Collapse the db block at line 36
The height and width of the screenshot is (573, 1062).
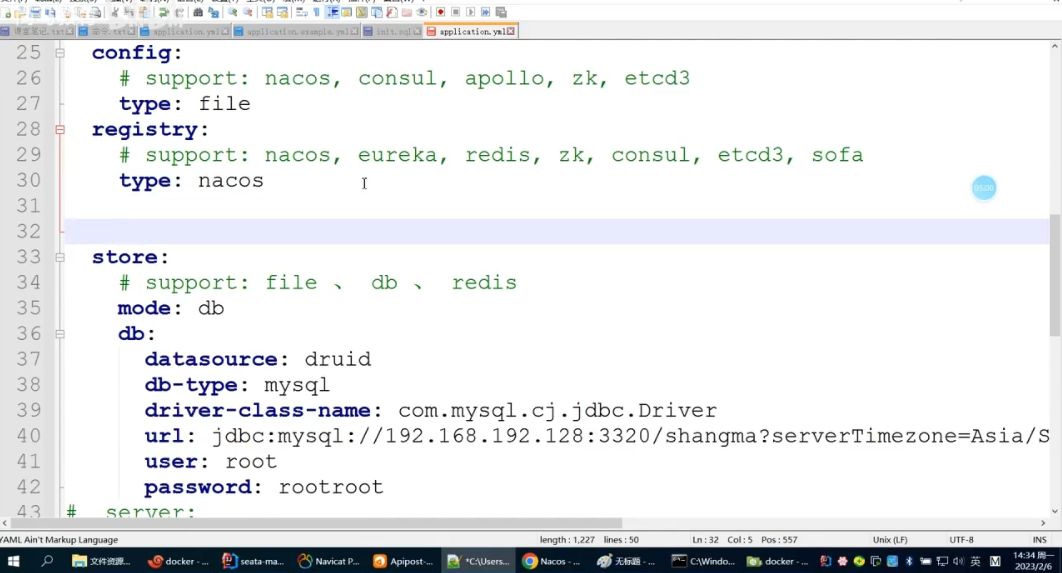(x=60, y=334)
